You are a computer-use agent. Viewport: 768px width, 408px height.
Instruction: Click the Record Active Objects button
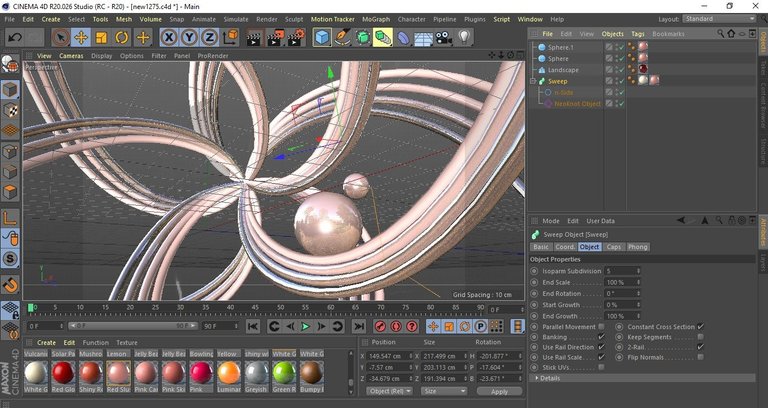[380, 326]
